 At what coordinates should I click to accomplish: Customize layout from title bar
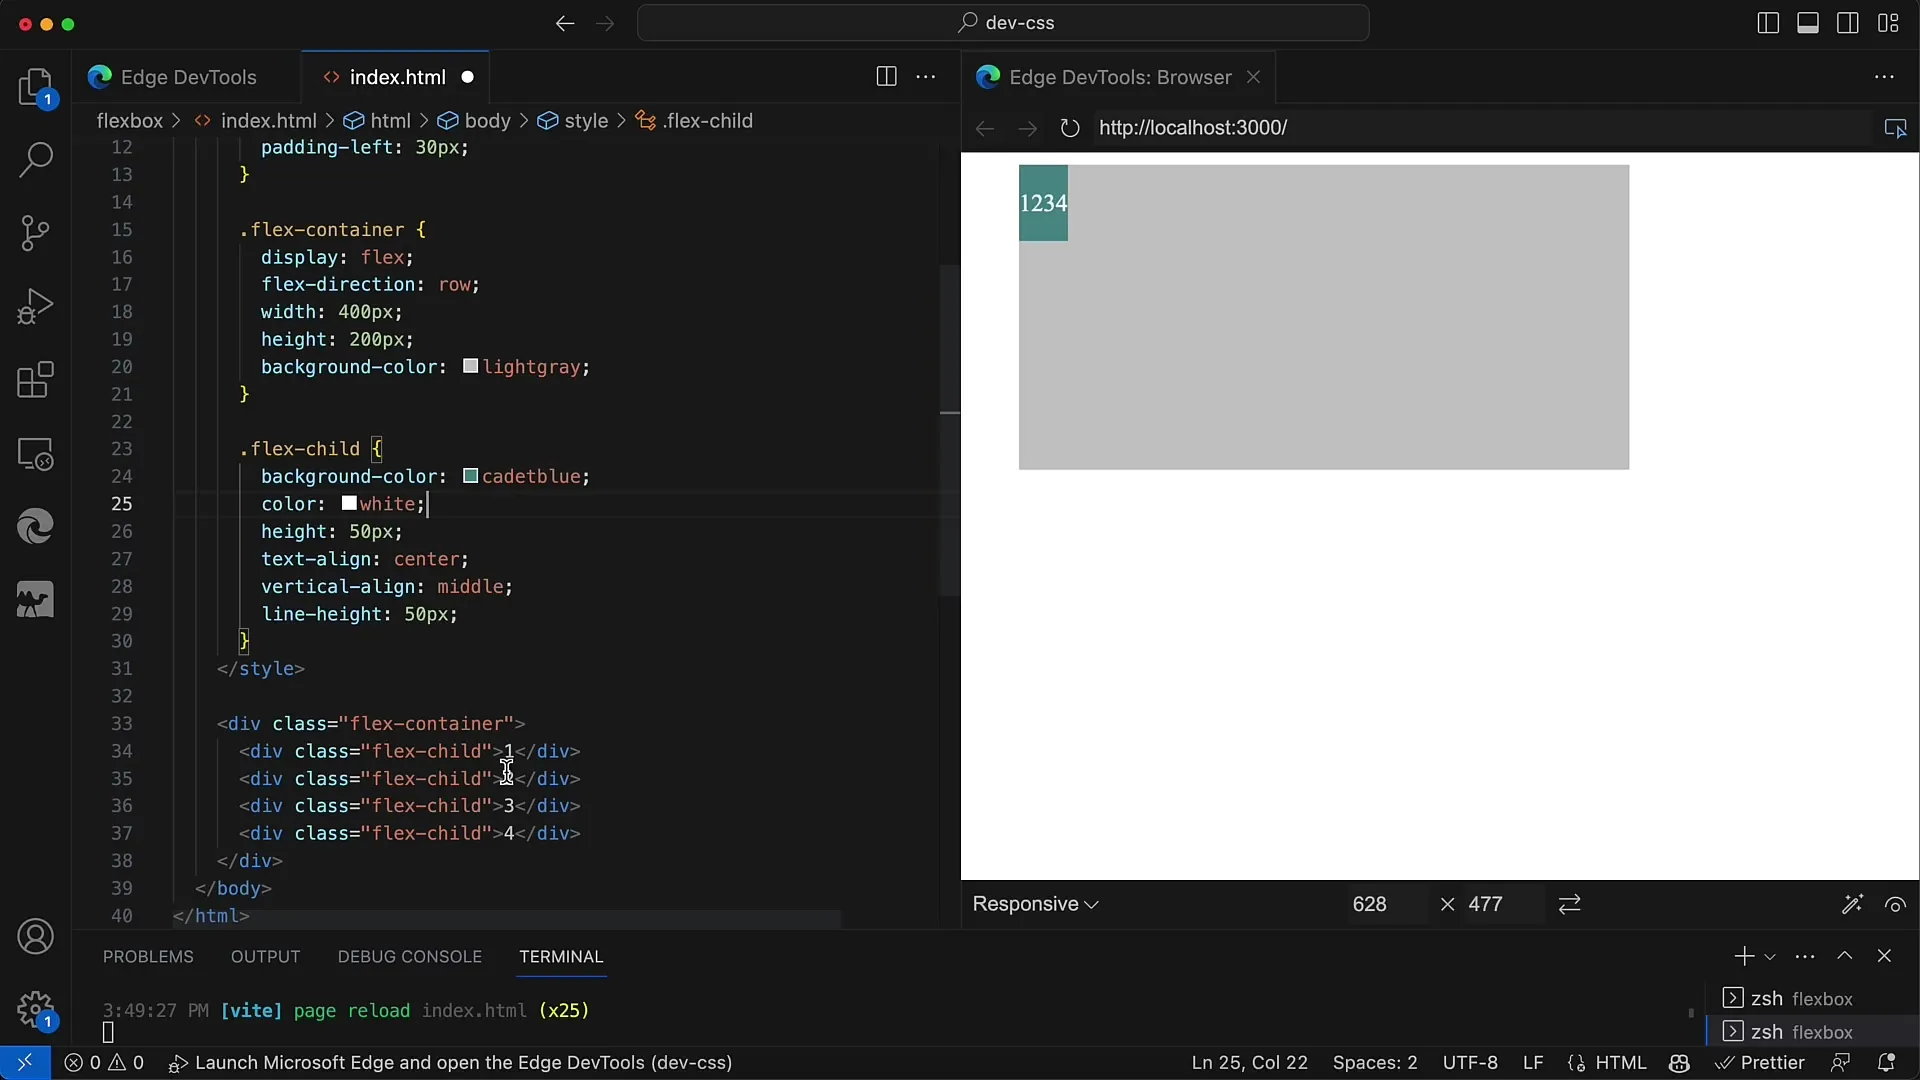click(x=1888, y=23)
